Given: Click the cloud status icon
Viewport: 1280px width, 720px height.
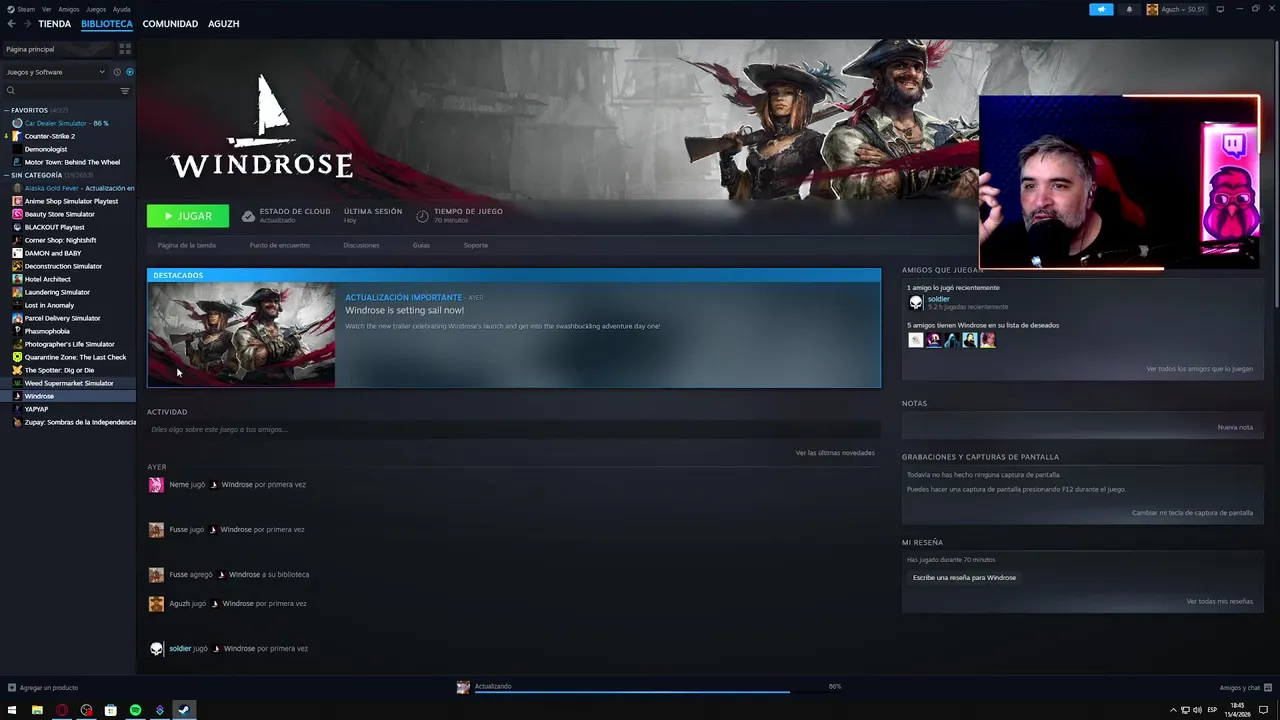Looking at the screenshot, I should click(248, 216).
